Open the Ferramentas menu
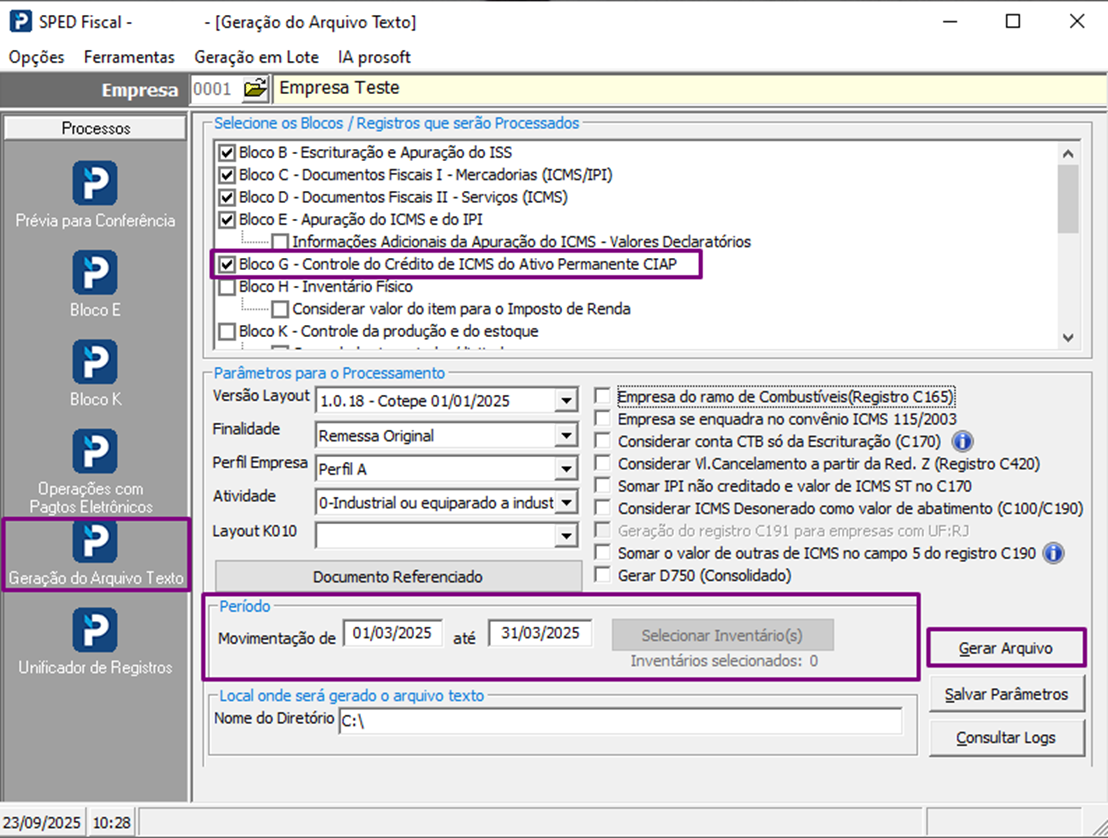The image size is (1108, 838). (x=129, y=57)
